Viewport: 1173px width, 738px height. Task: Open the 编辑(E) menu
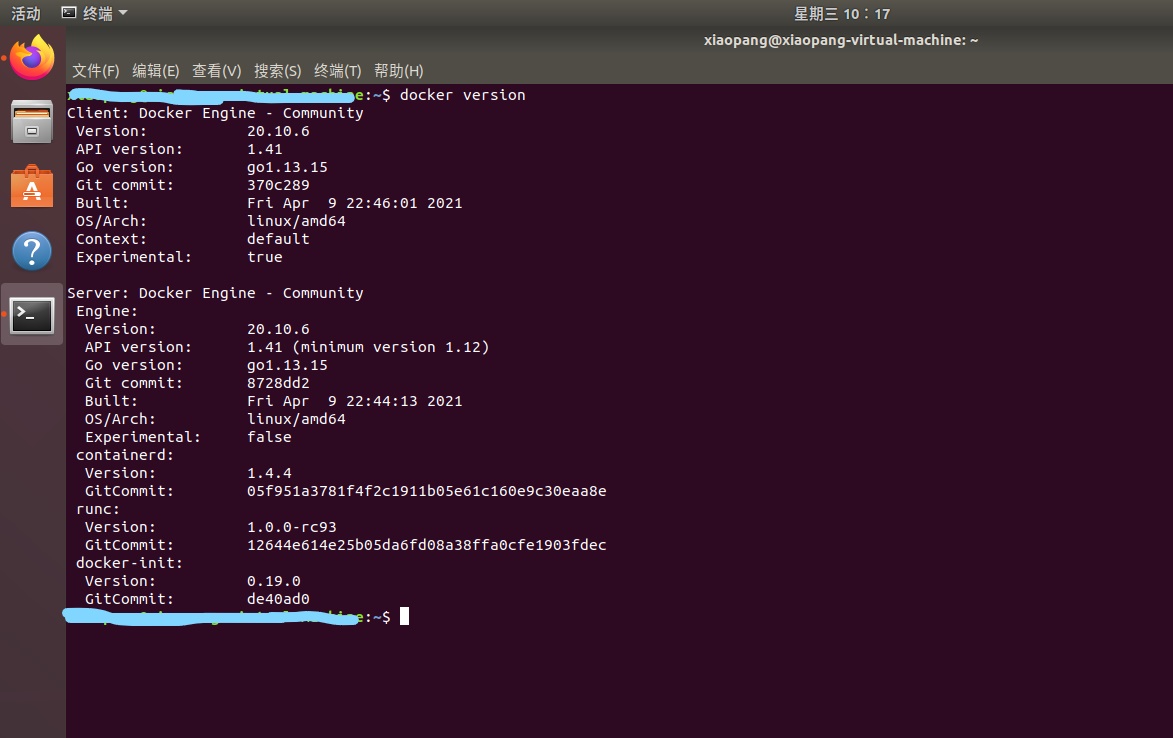156,70
